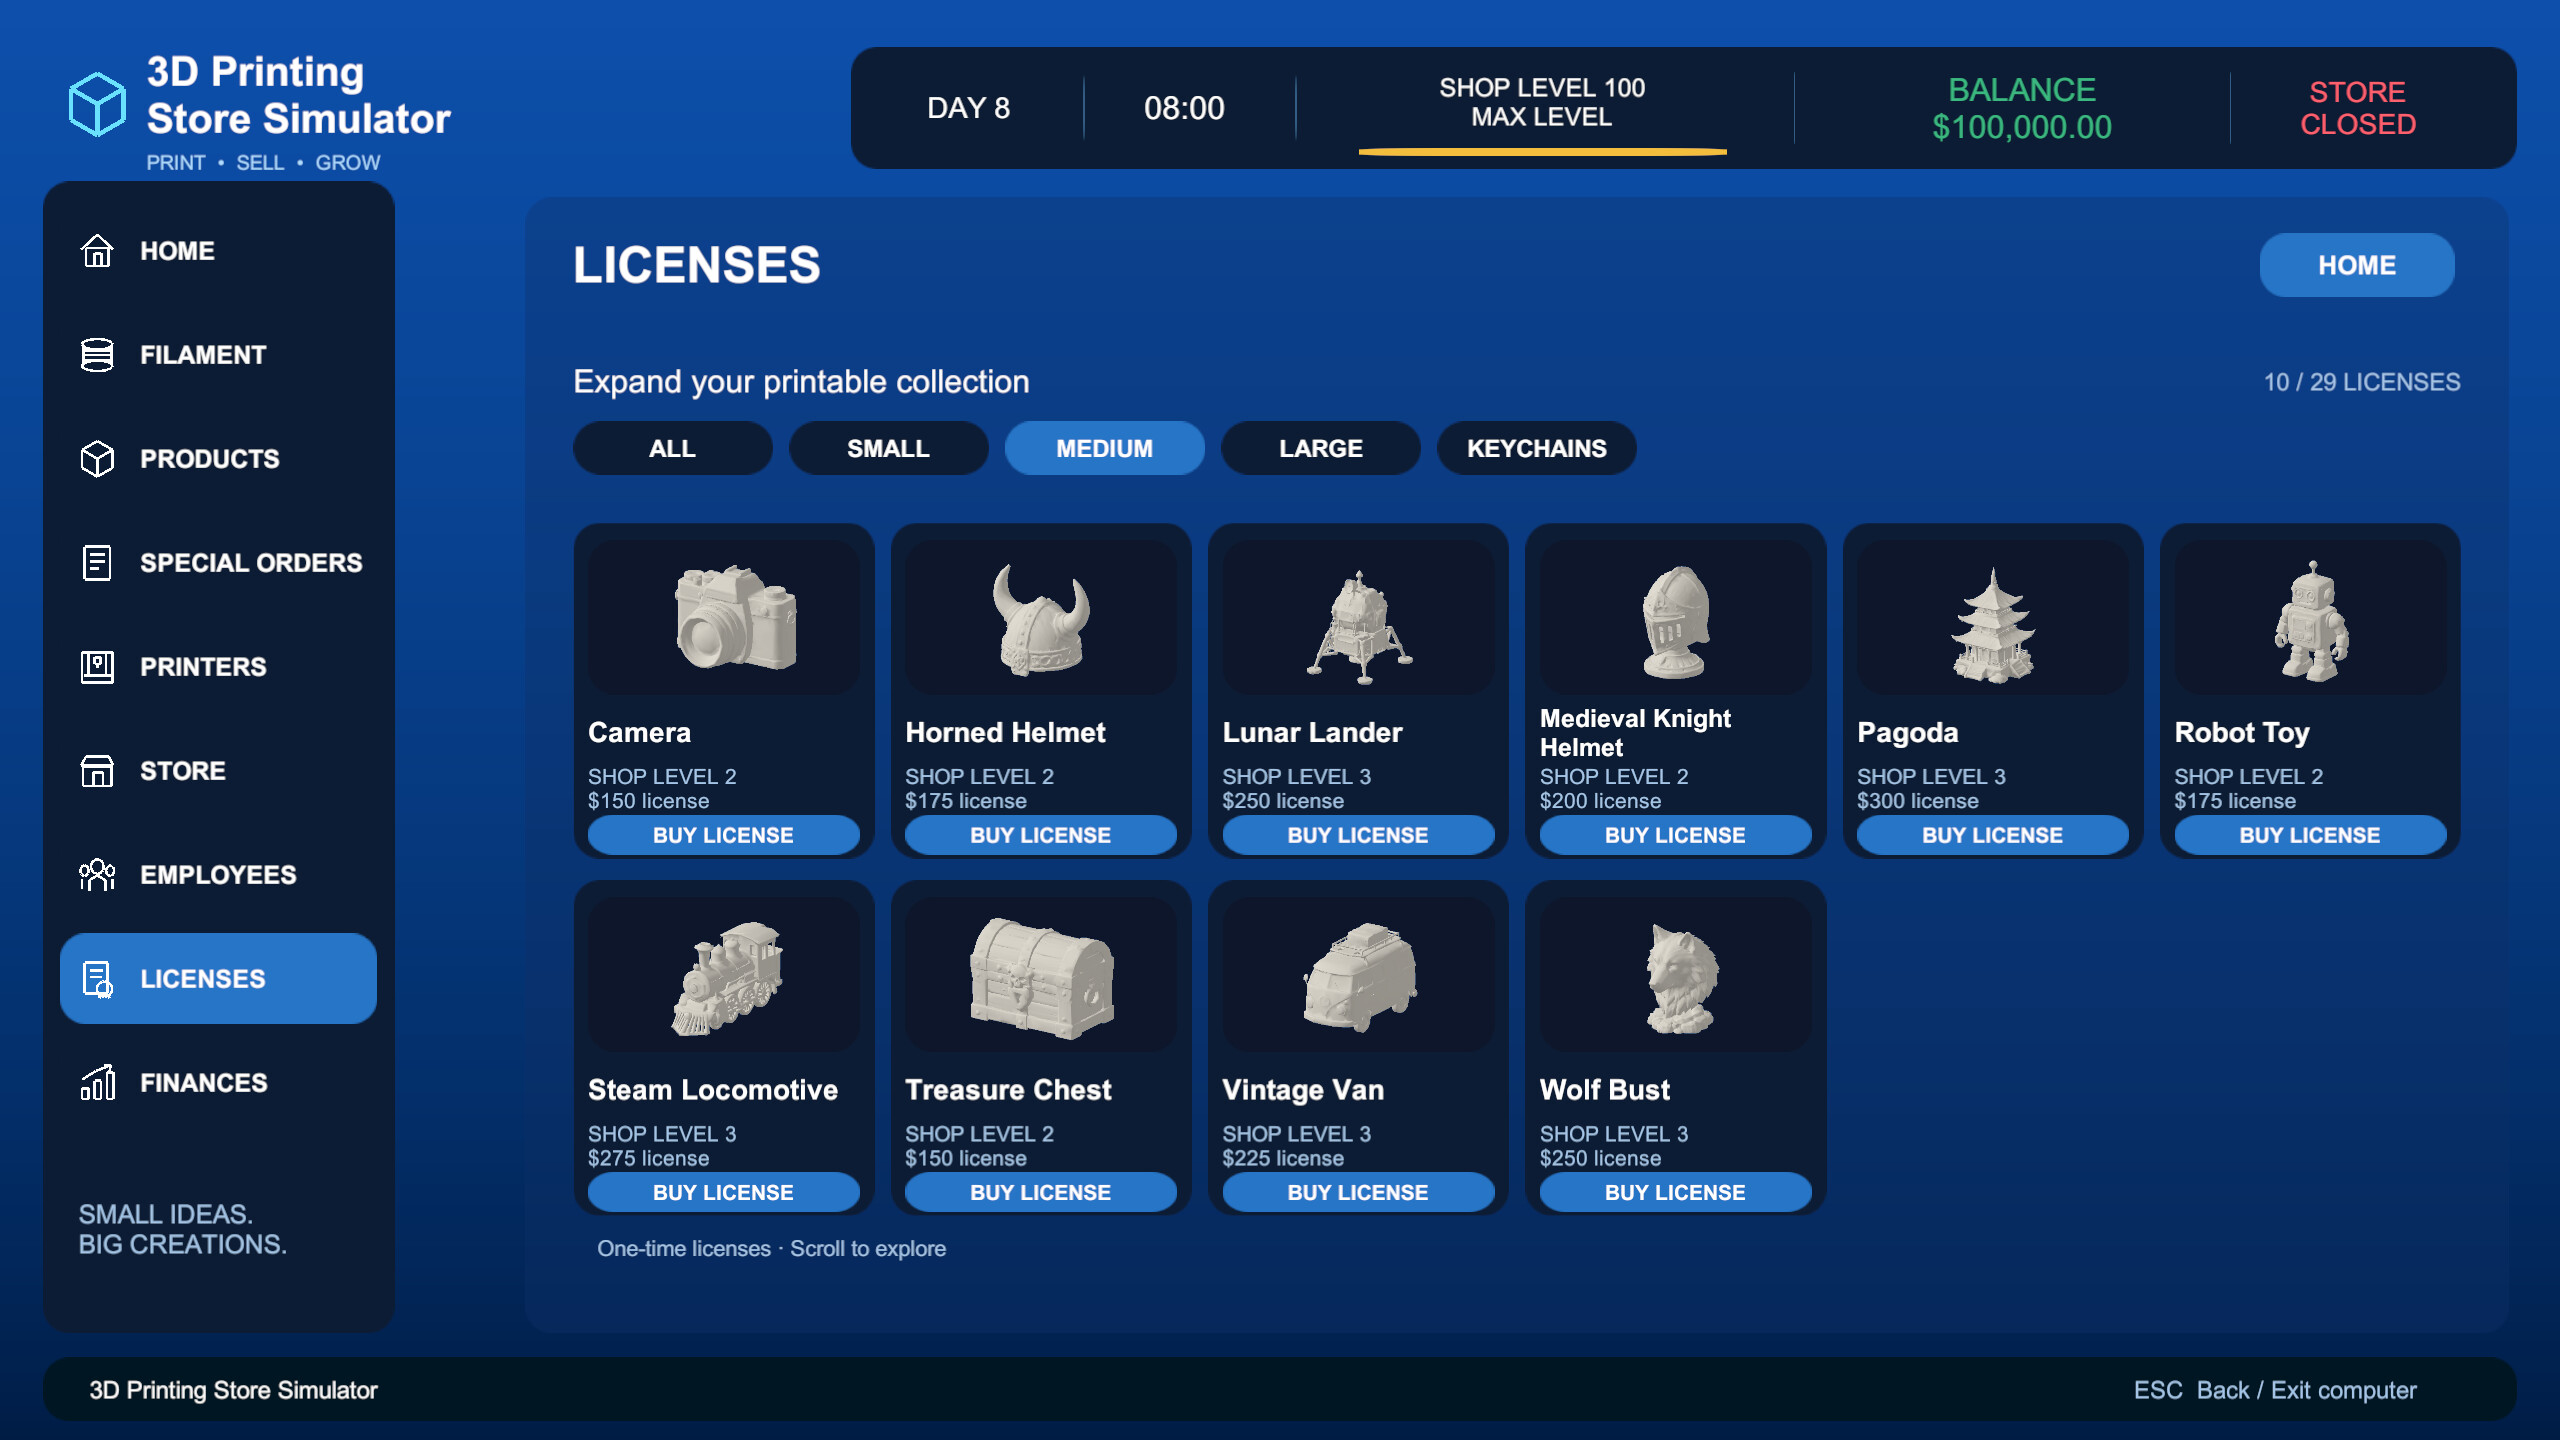Buy the Medieval Knight Helmet license
Image resolution: width=2560 pixels, height=1440 pixels.
[x=1676, y=835]
